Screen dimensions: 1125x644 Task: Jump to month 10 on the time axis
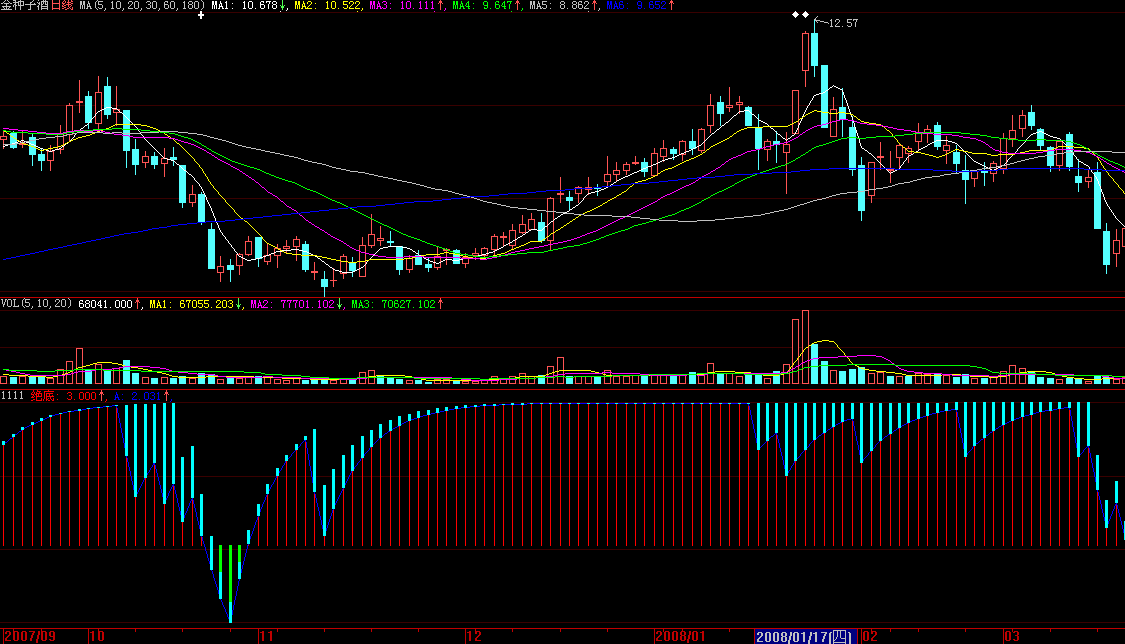(x=97, y=636)
